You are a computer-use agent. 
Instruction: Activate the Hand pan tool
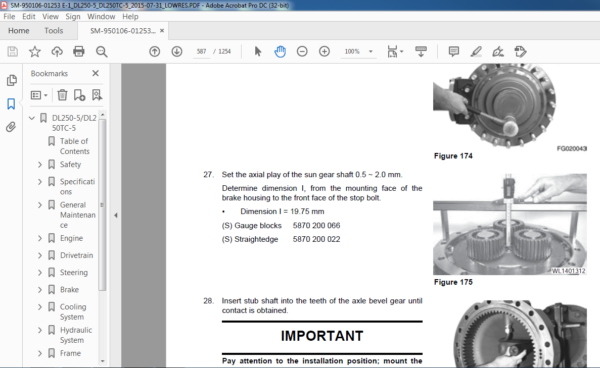click(x=280, y=51)
